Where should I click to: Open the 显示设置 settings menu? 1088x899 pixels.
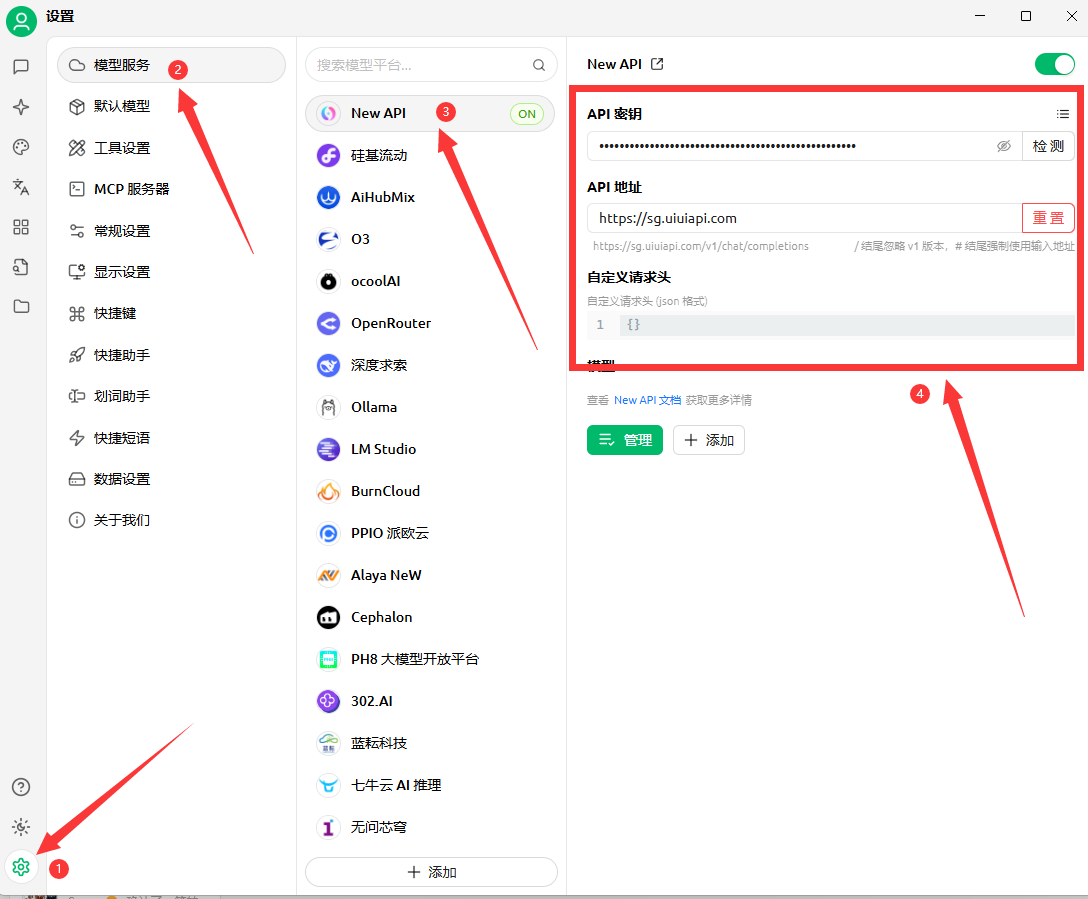171,272
